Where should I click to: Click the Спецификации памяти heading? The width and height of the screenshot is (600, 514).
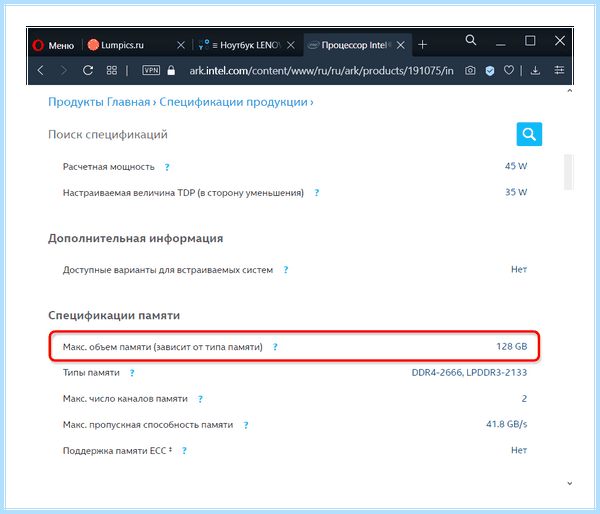click(x=114, y=315)
